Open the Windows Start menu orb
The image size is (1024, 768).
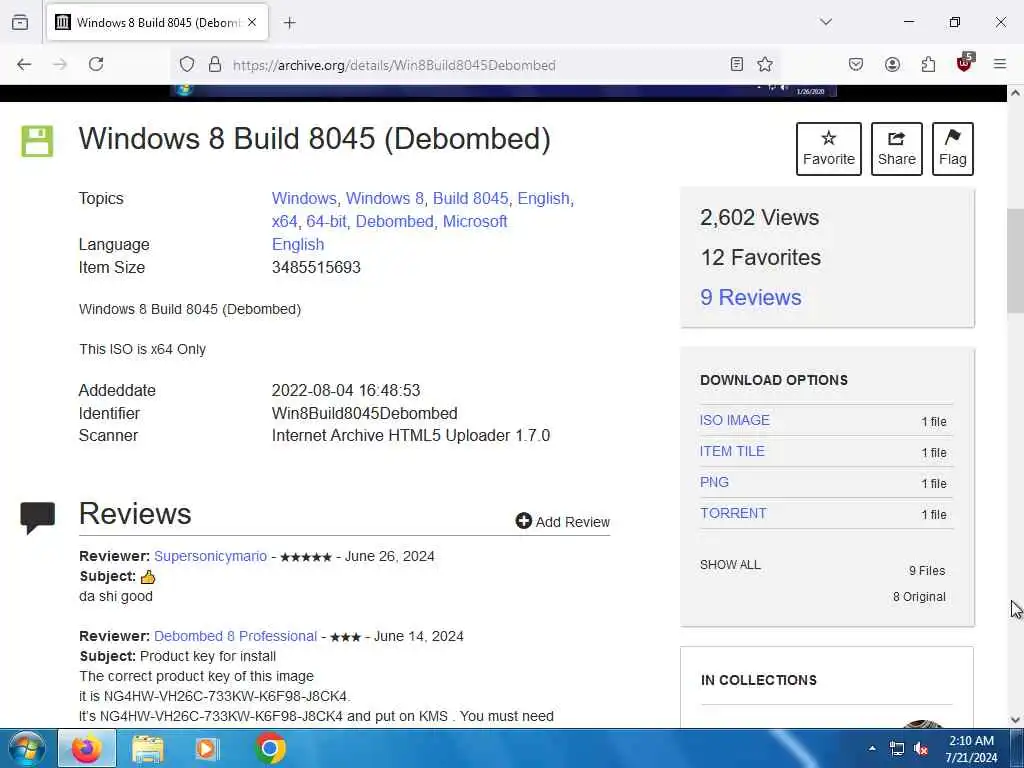pyautogui.click(x=27, y=748)
